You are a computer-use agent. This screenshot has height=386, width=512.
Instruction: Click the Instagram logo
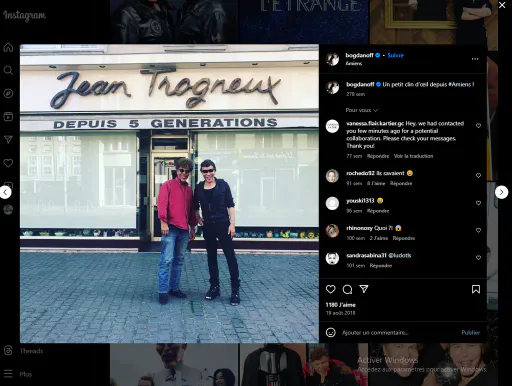click(x=25, y=15)
